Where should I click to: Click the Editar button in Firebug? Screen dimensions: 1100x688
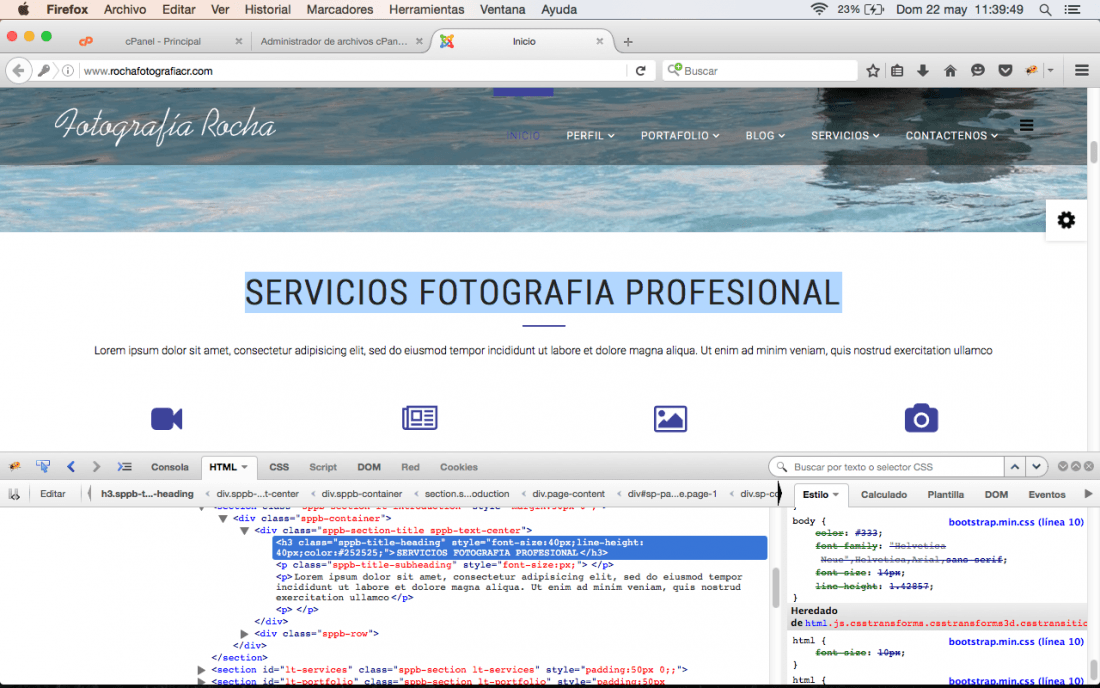pyautogui.click(x=53, y=494)
